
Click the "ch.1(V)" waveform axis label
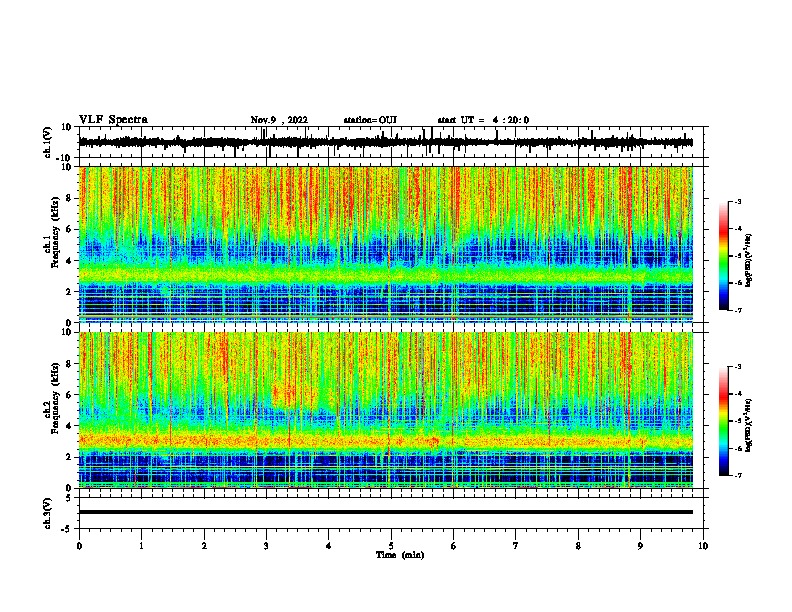48,142
